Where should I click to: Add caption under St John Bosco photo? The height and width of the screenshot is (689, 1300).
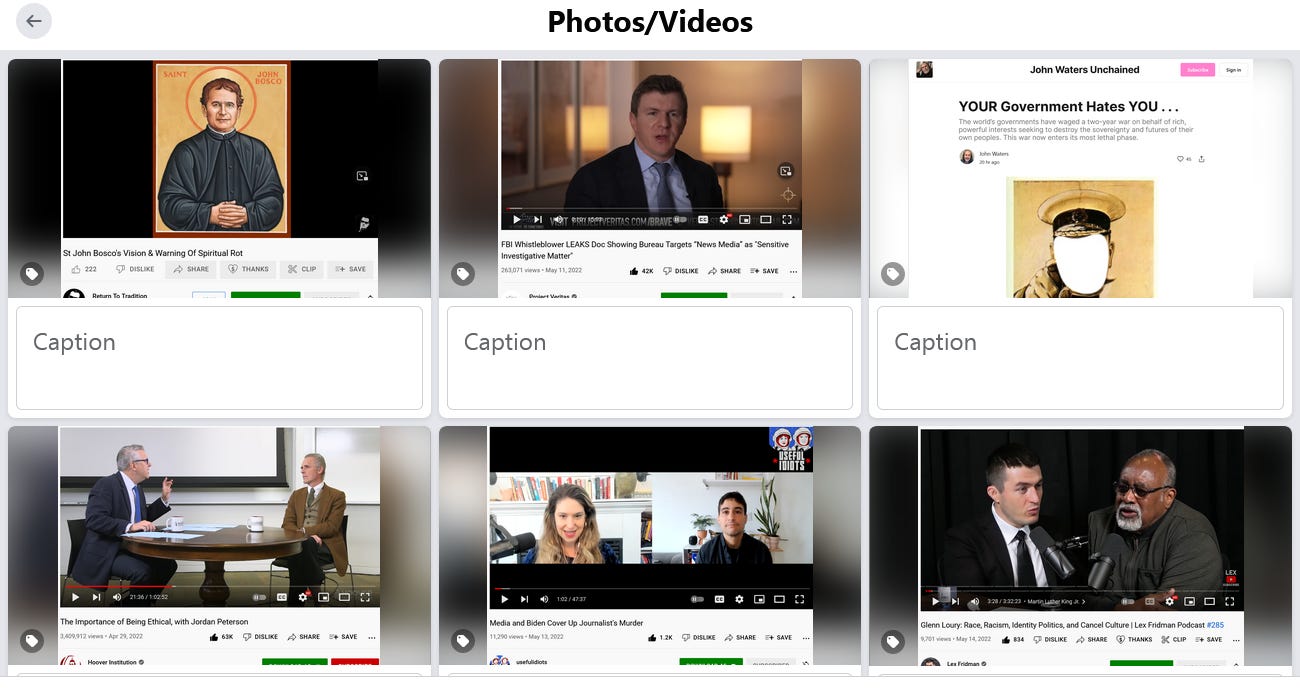click(219, 358)
